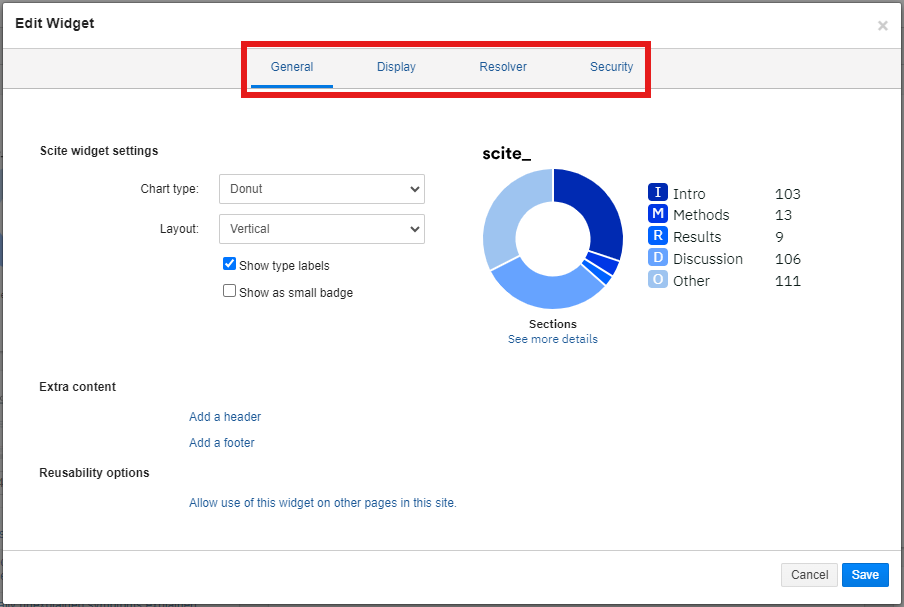Screen dimensions: 904x607
Task: Open the Layout dropdown
Action: 321,229
